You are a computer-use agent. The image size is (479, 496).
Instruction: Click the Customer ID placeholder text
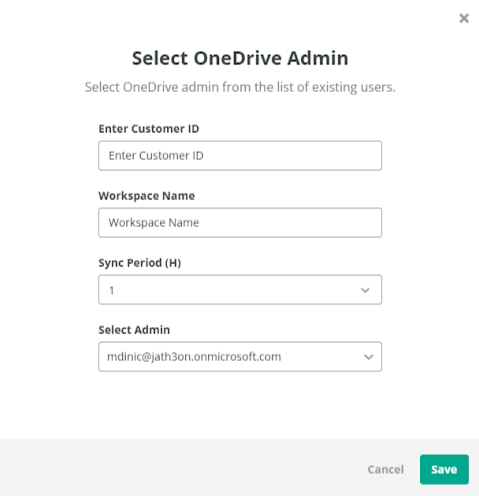(x=156, y=156)
